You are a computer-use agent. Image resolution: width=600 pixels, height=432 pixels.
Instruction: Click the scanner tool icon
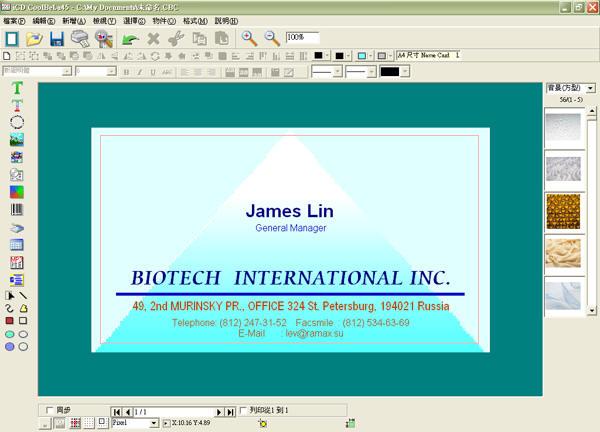(x=17, y=228)
